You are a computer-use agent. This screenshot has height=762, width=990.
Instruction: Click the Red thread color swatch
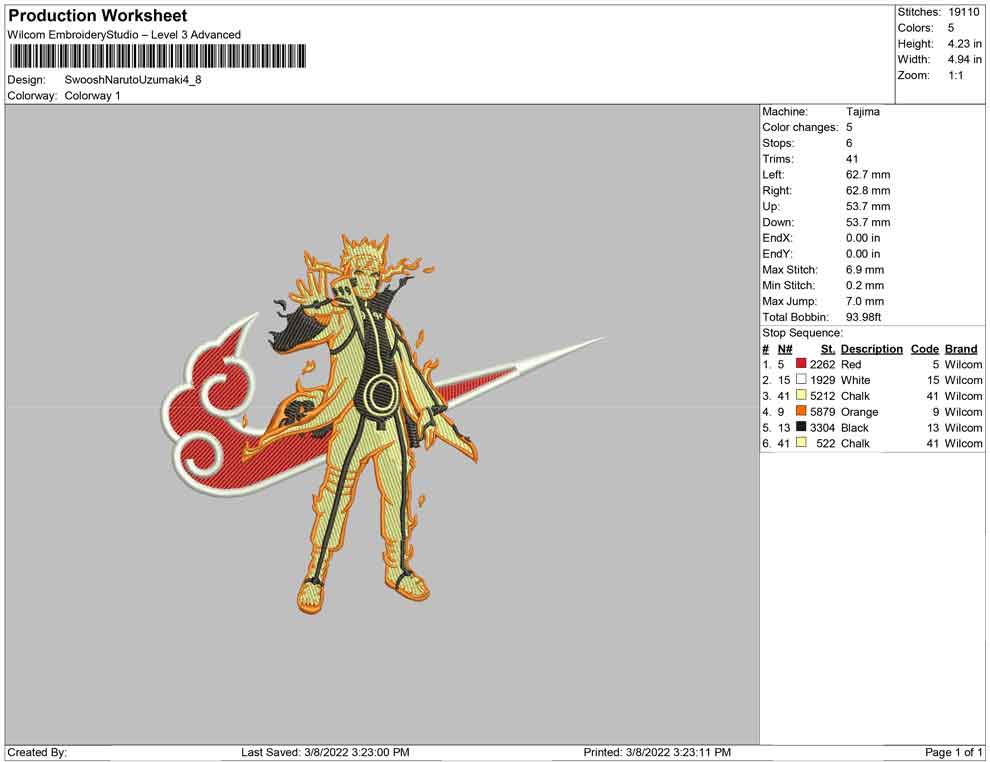801,364
